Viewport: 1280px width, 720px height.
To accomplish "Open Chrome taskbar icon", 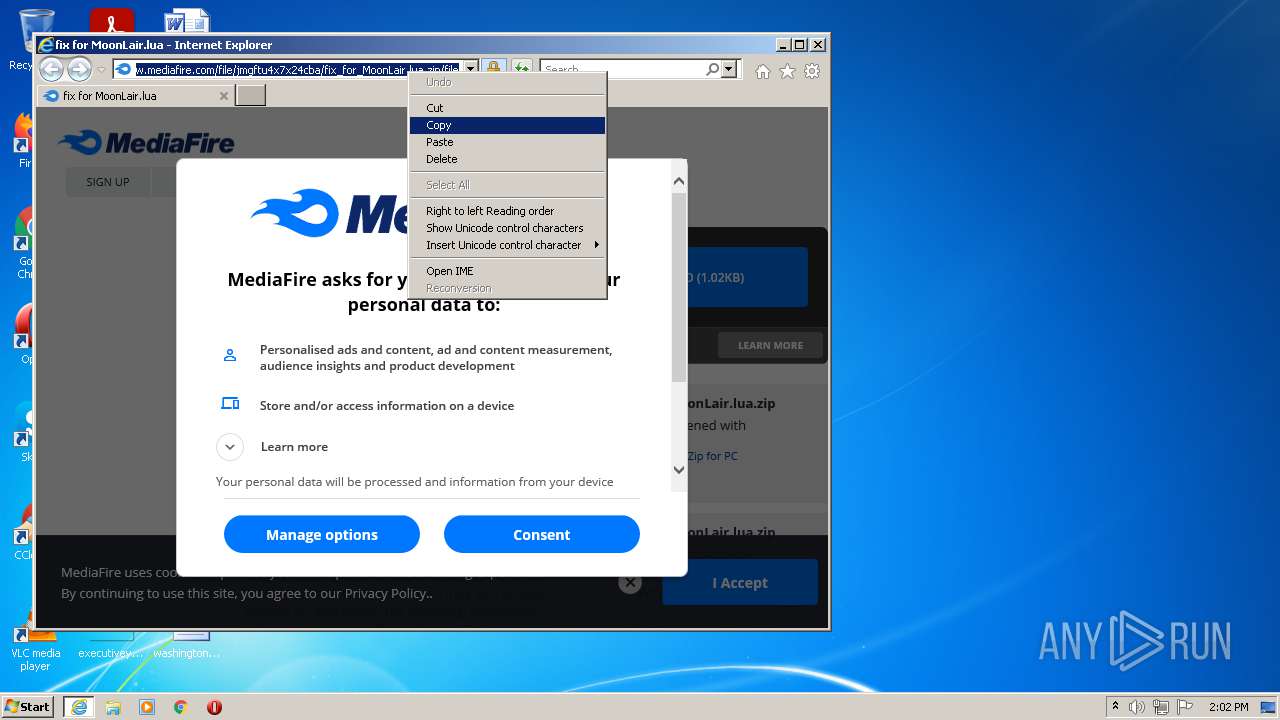I will [181, 706].
